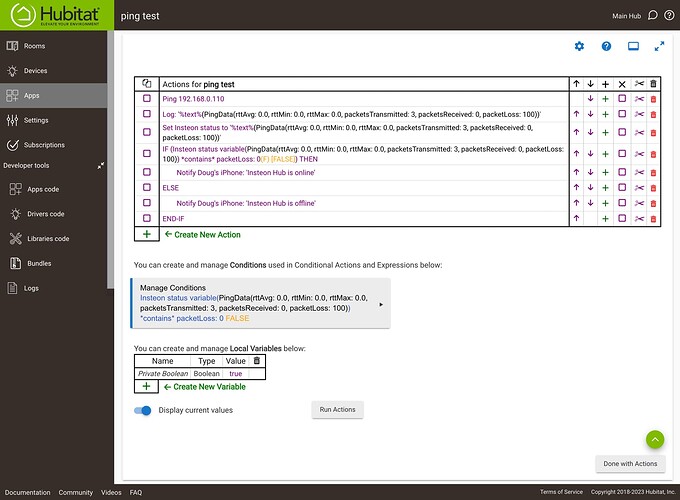Click the copy icon in the Actions table header
Screen dimensions: 680x500
pos(147,84)
